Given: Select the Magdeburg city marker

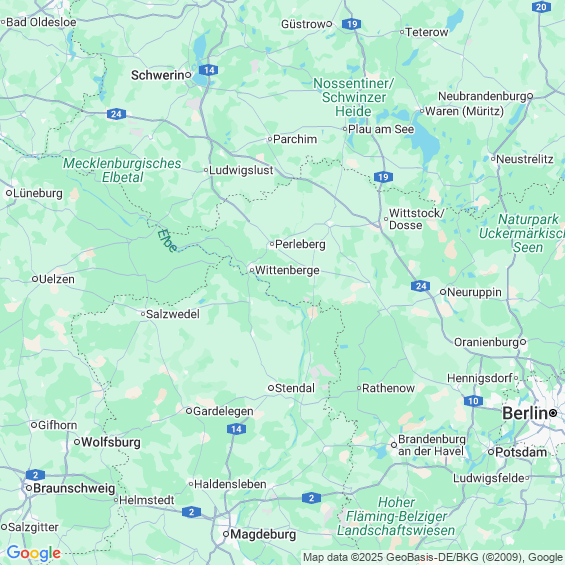Looking at the screenshot, I should coord(226,534).
